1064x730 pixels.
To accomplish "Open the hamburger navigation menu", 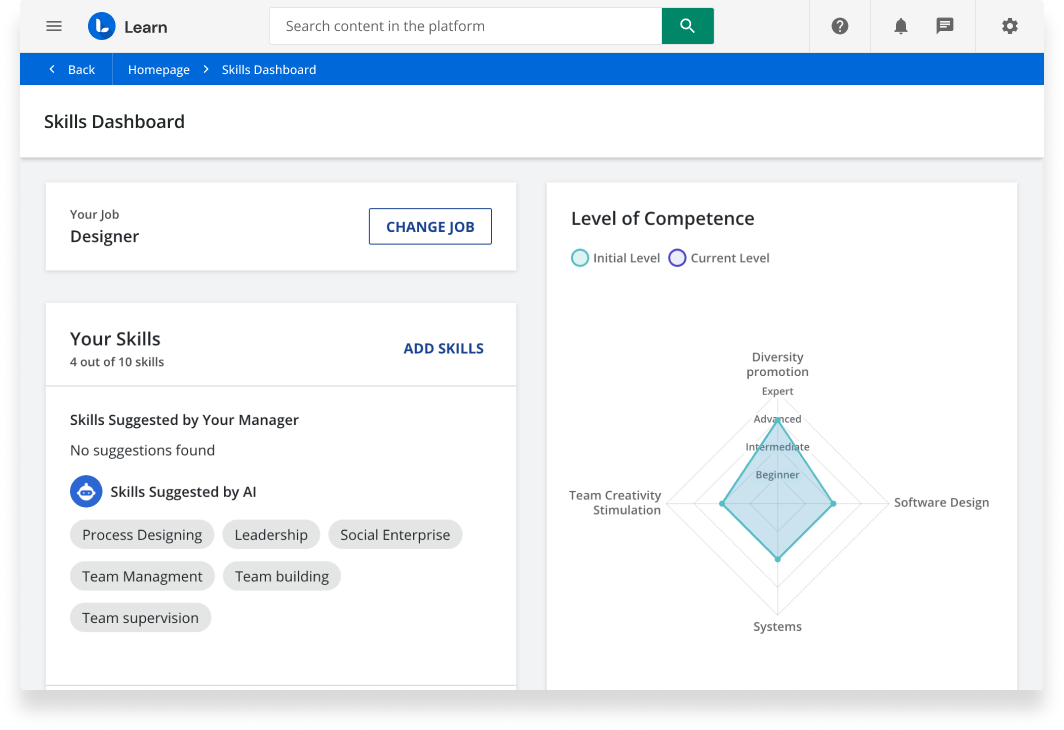I will pyautogui.click(x=54, y=26).
